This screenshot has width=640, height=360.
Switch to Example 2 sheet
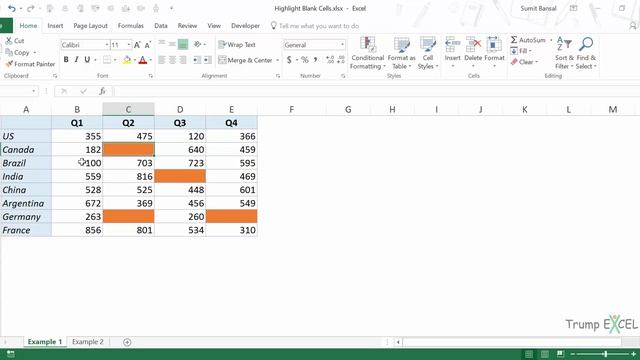click(88, 342)
